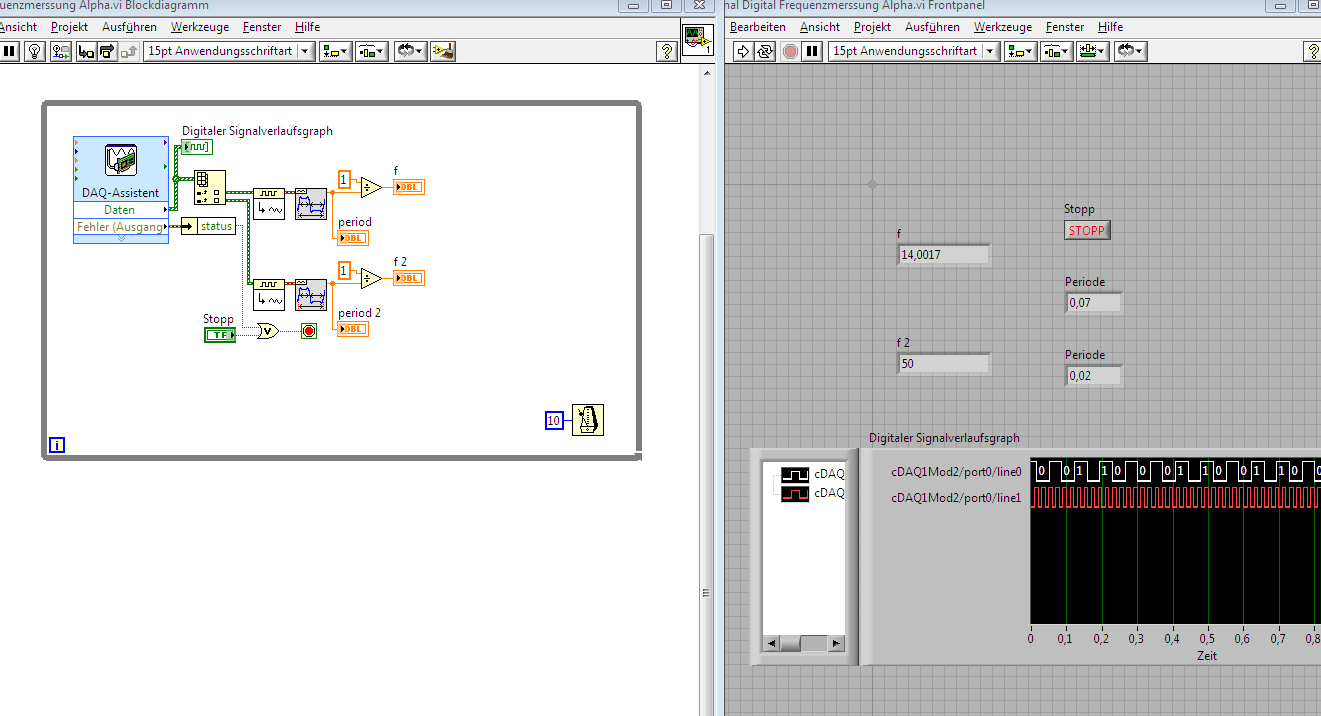Toggle highlight execution light bulb icon
The height and width of the screenshot is (716, 1321).
34,51
